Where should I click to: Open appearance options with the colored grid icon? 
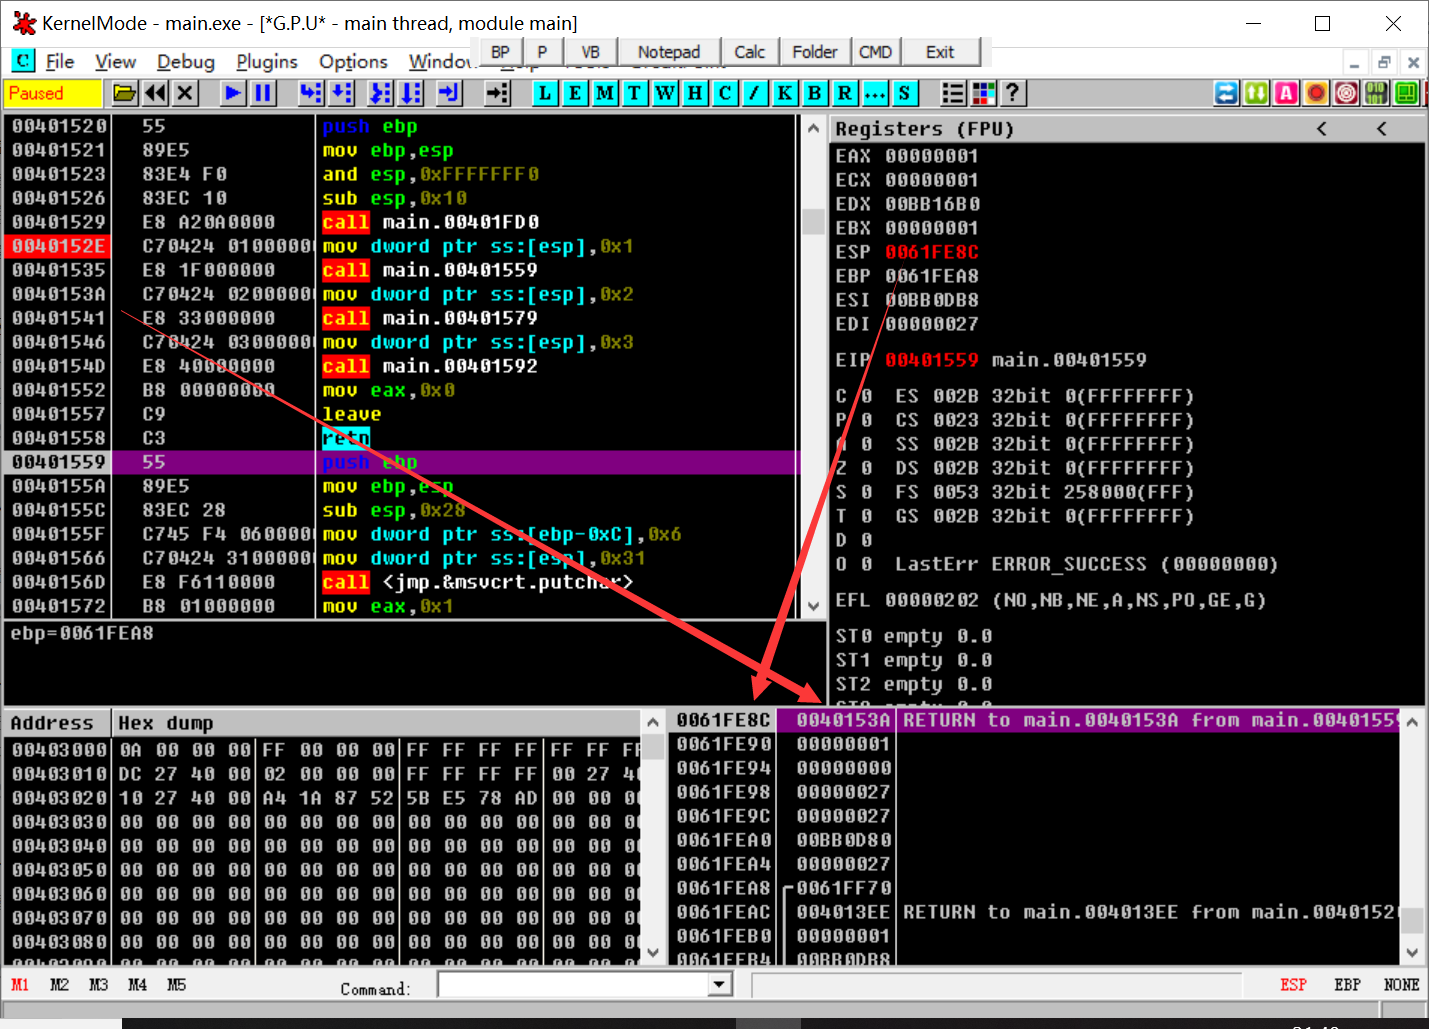click(x=983, y=93)
